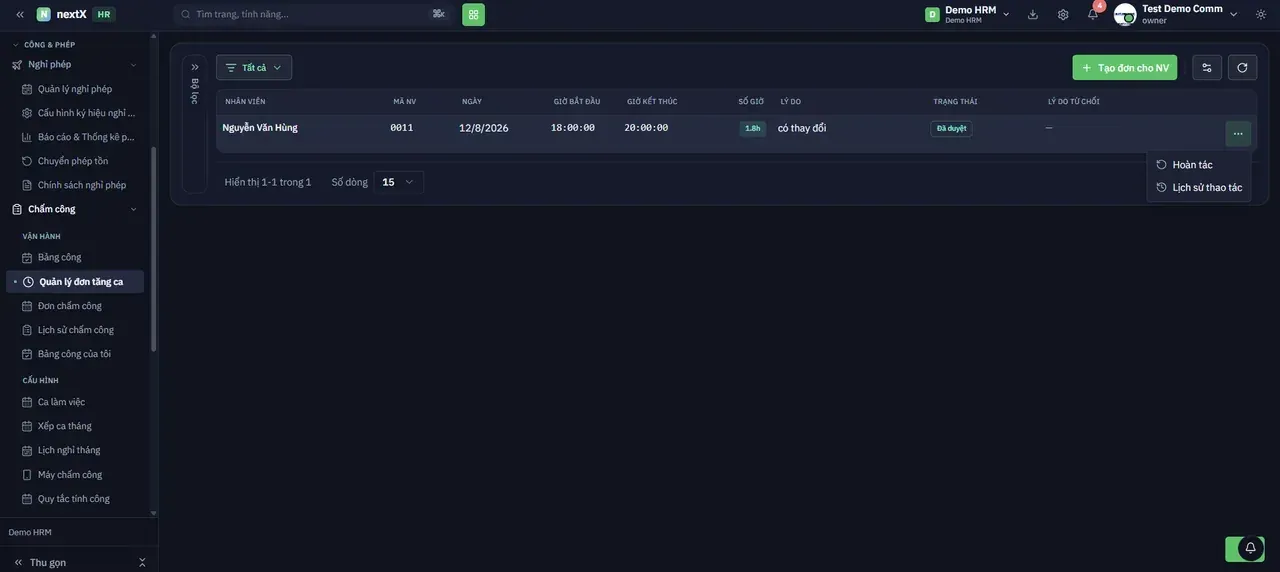Open the Số dòng 15 rows dropdown
Screen dimensions: 1280x572
point(398,182)
